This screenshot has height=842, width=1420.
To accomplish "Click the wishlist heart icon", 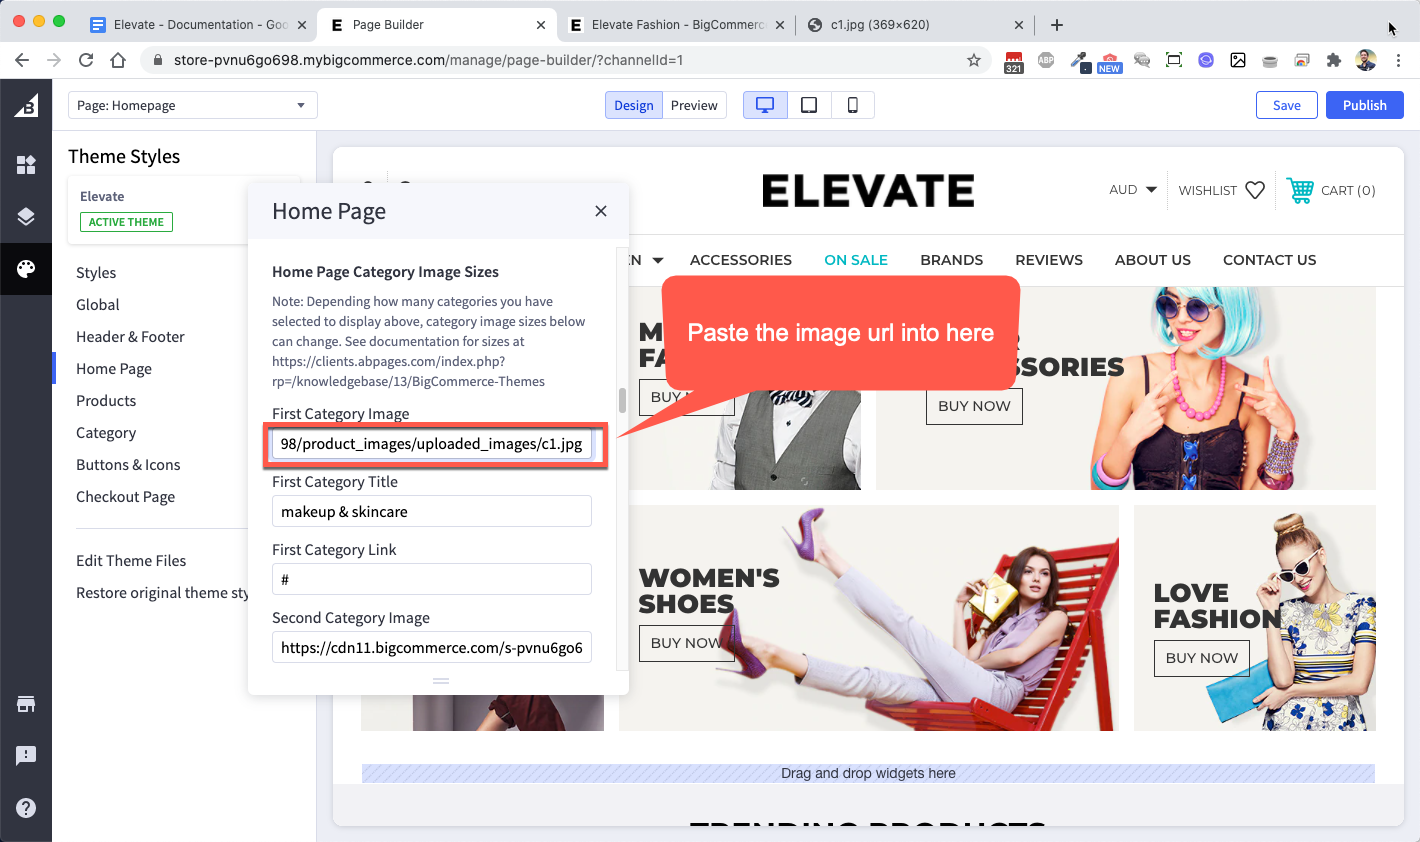I will pos(1255,190).
